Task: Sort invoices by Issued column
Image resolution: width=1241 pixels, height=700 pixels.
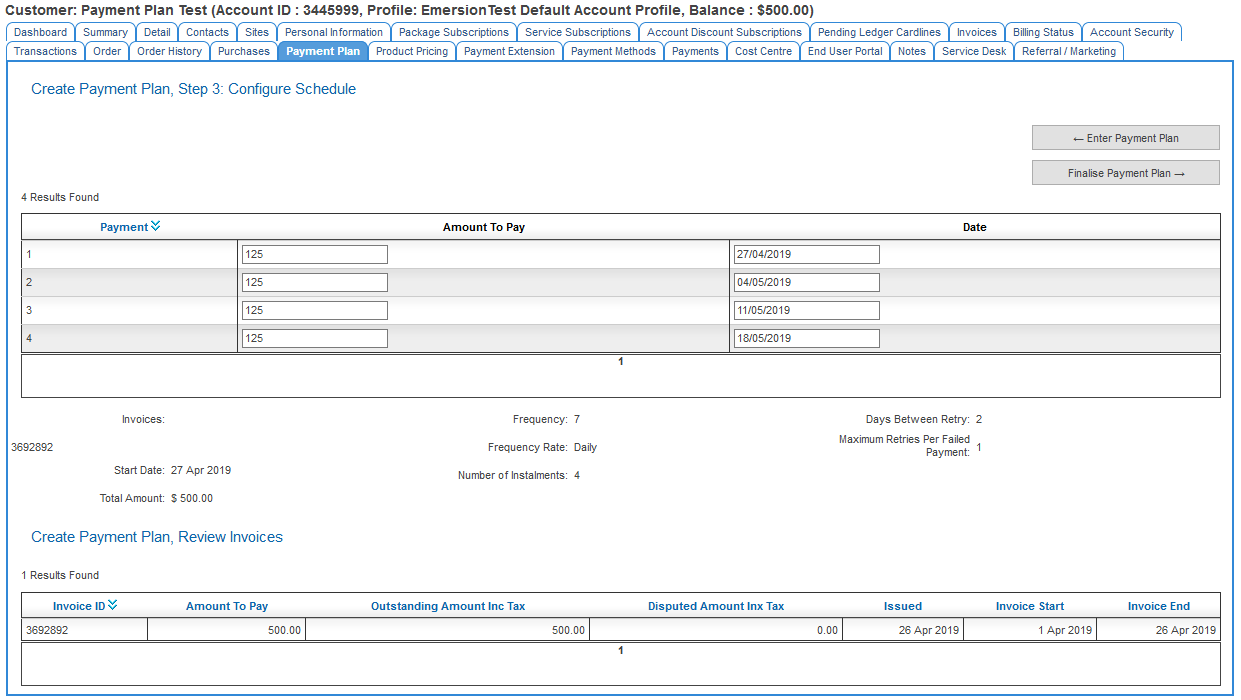Action: 902,606
